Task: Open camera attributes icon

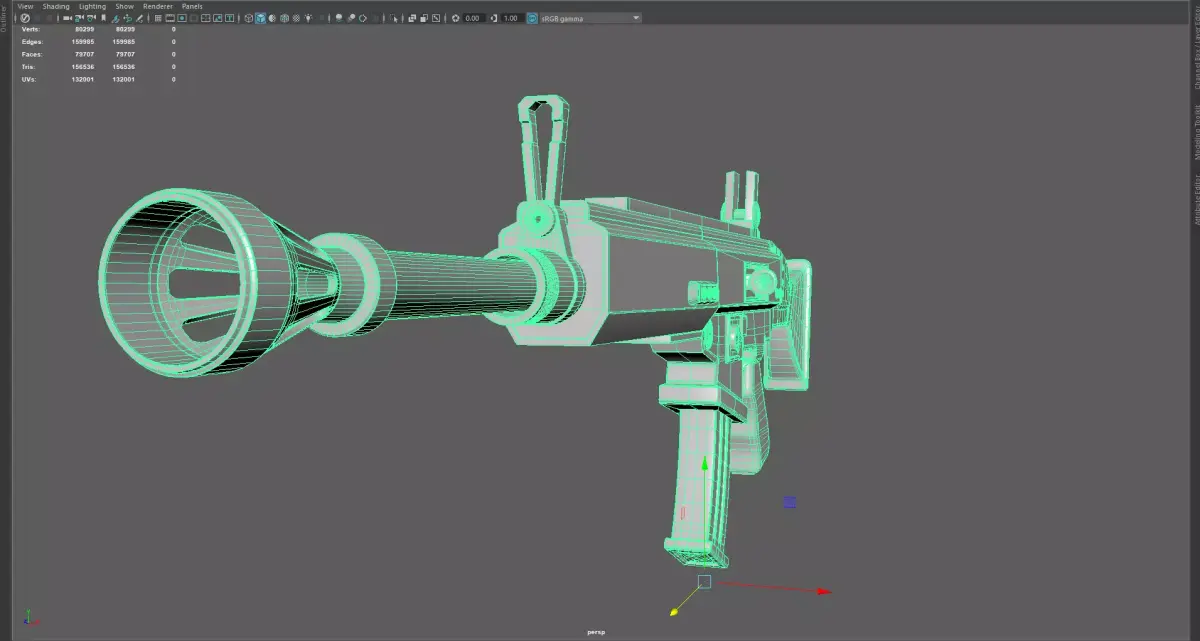Action: (x=91, y=18)
